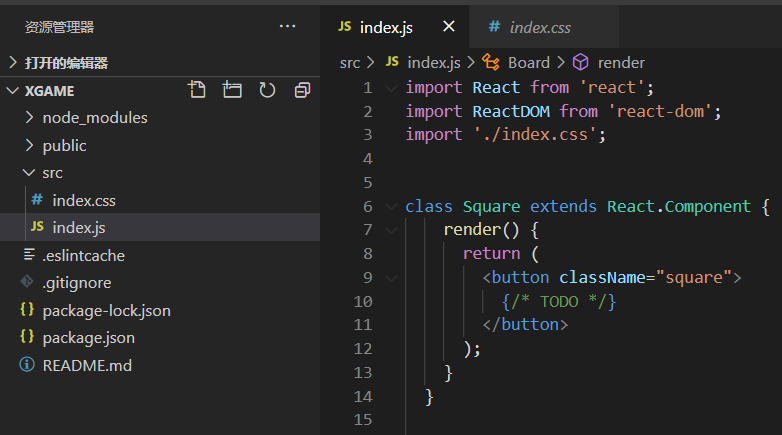Click the './index.css' import string
Image resolution: width=782 pixels, height=435 pixels.
535,135
